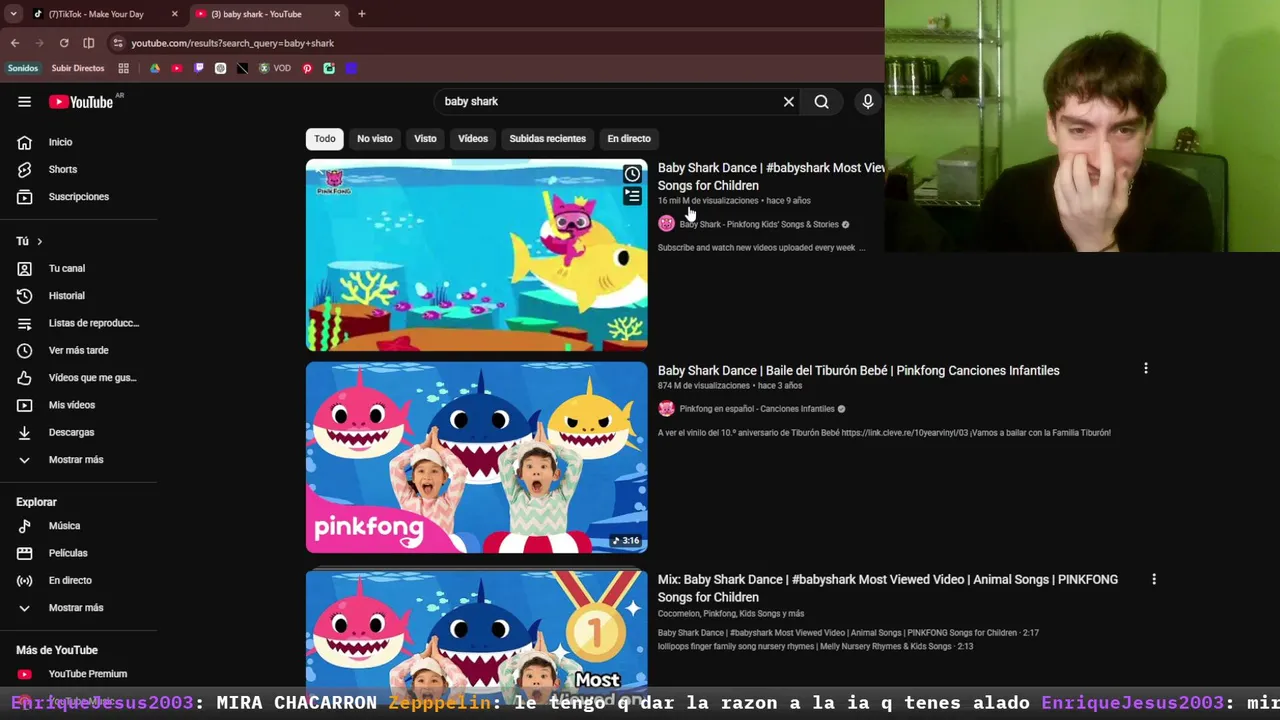Open the Mix: Baby Shark Dance title
Viewport: 1280px width, 720px height.
coord(888,588)
